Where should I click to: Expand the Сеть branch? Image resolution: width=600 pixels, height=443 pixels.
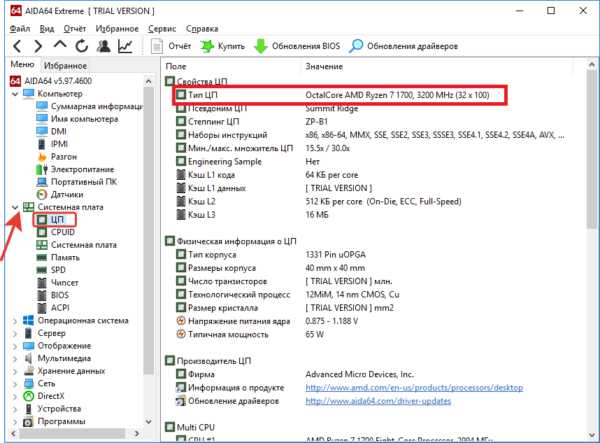(15, 383)
